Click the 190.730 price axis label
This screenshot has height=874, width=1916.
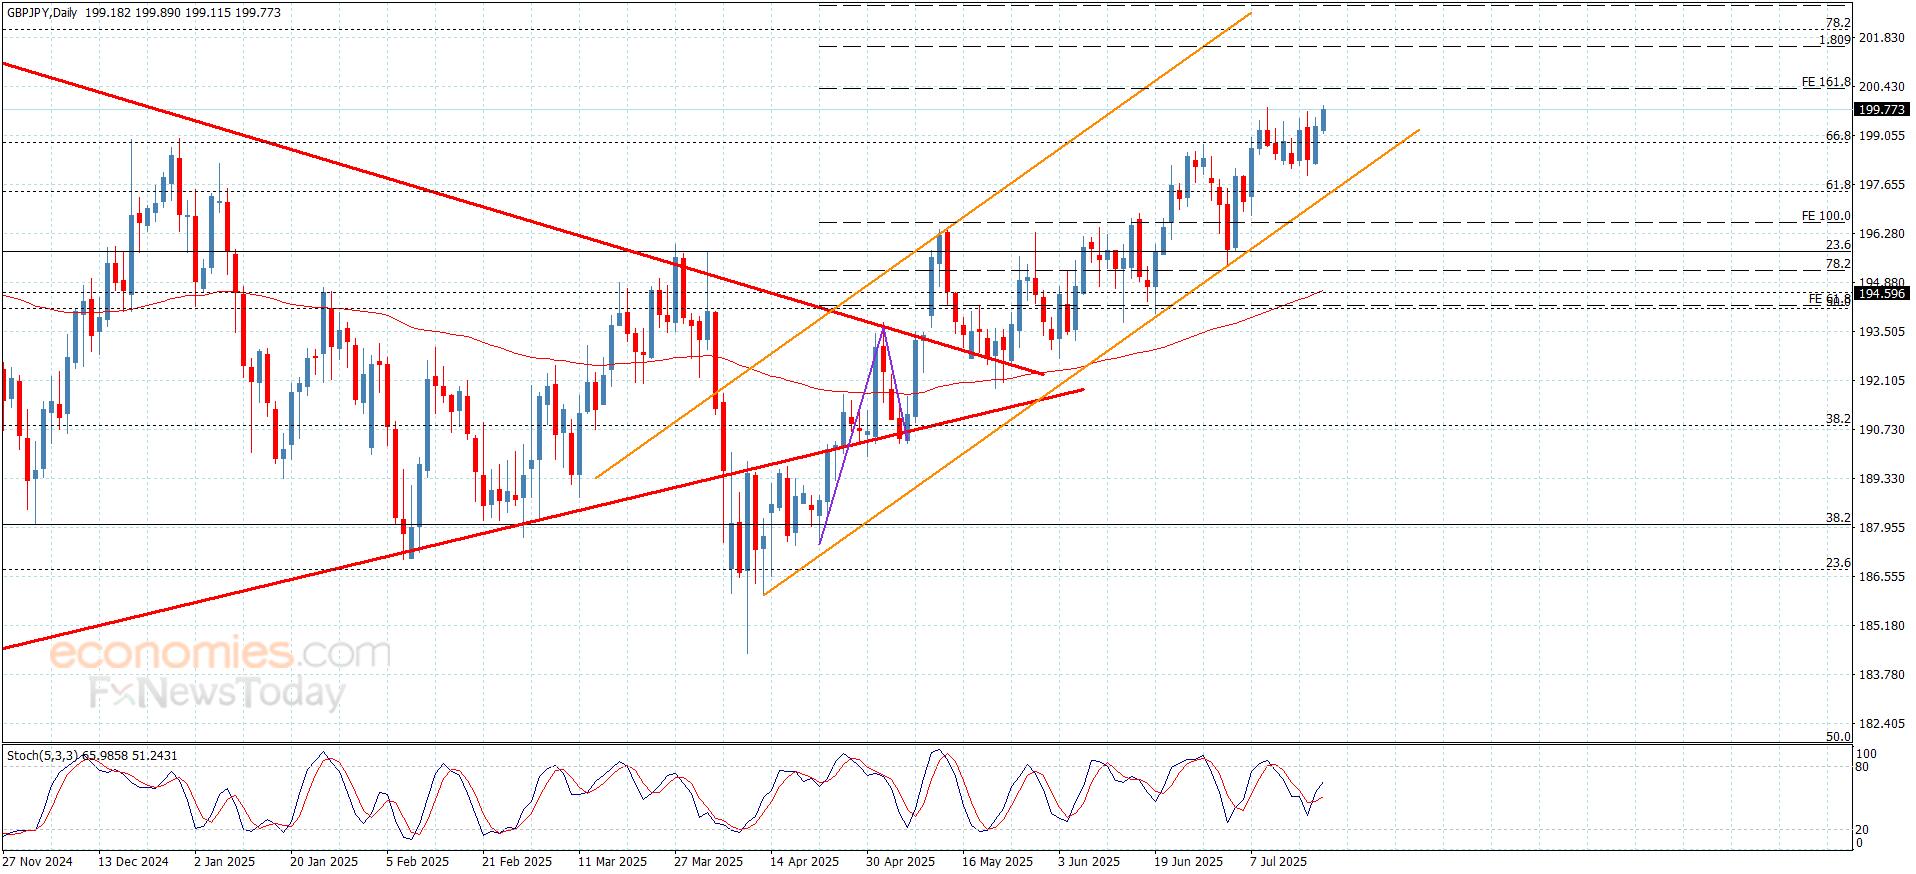[x=1881, y=430]
